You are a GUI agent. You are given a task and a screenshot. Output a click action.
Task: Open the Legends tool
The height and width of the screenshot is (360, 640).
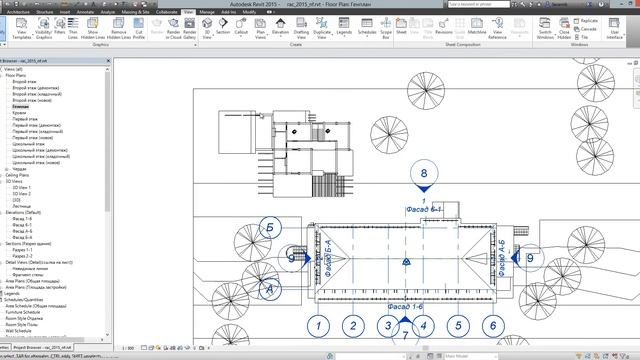tap(344, 27)
